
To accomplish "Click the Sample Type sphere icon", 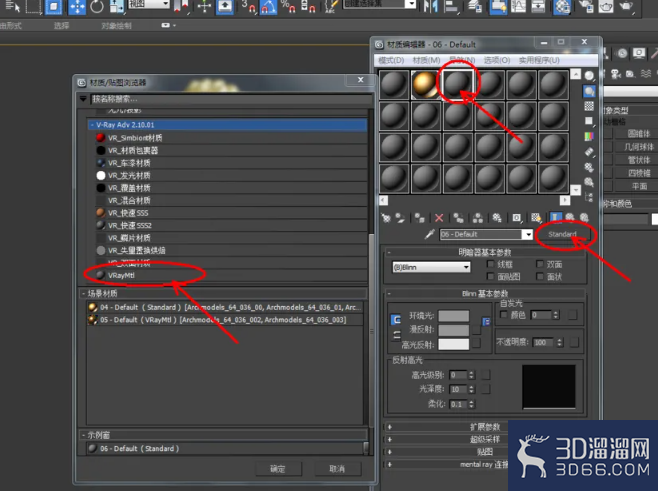I will (x=589, y=76).
